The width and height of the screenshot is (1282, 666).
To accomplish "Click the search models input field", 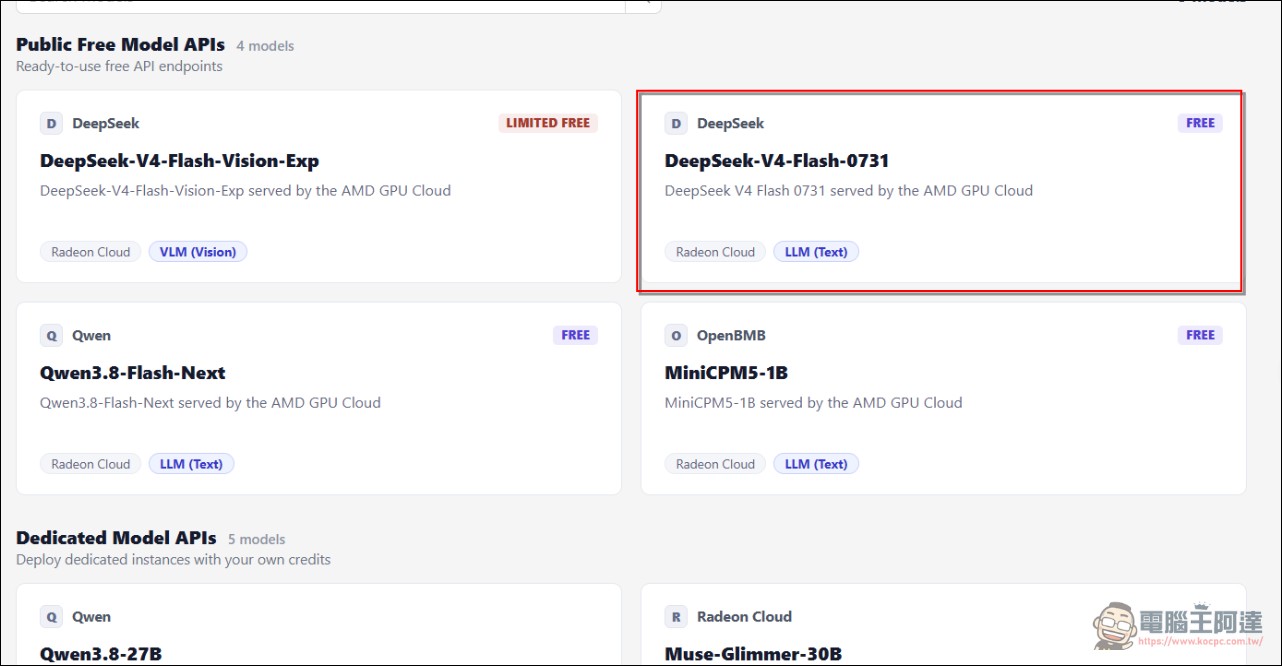I will click(320, 5).
